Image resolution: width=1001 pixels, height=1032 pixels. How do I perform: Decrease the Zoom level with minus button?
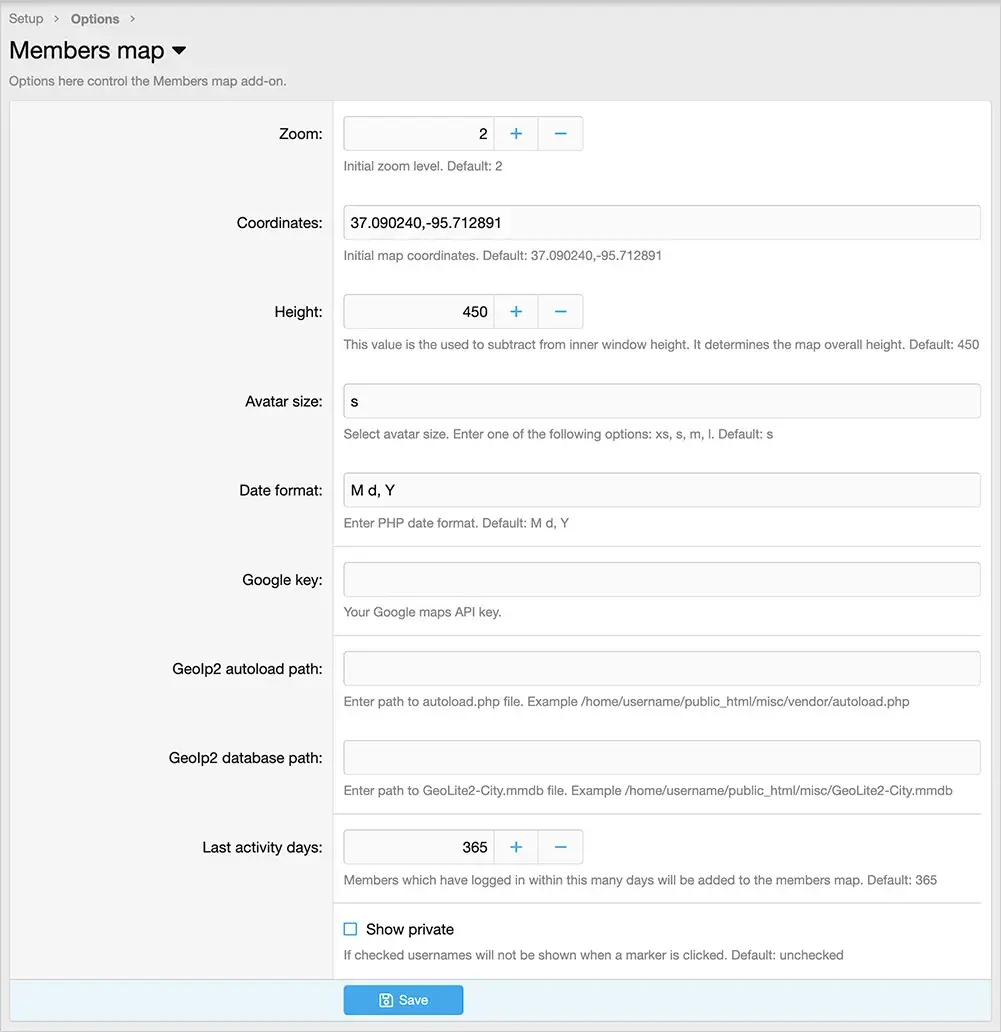click(560, 134)
